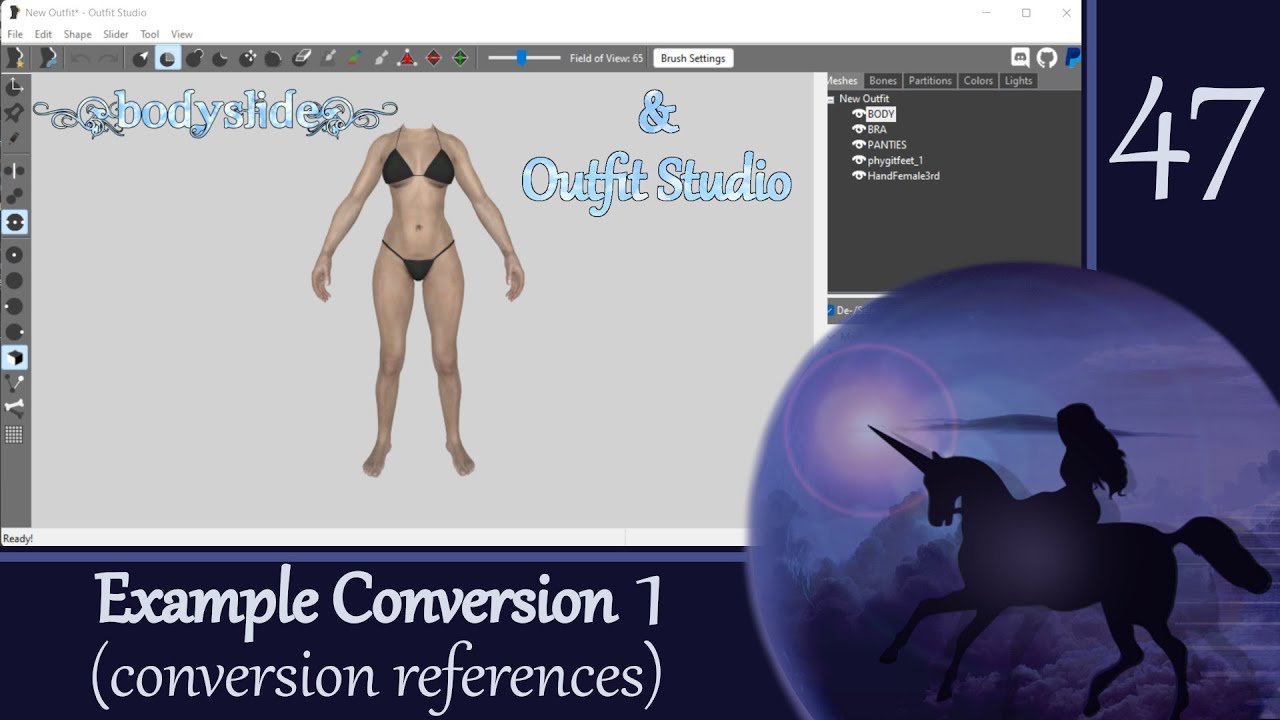Open the Shape menu
The width and height of the screenshot is (1280, 720).
(77, 34)
